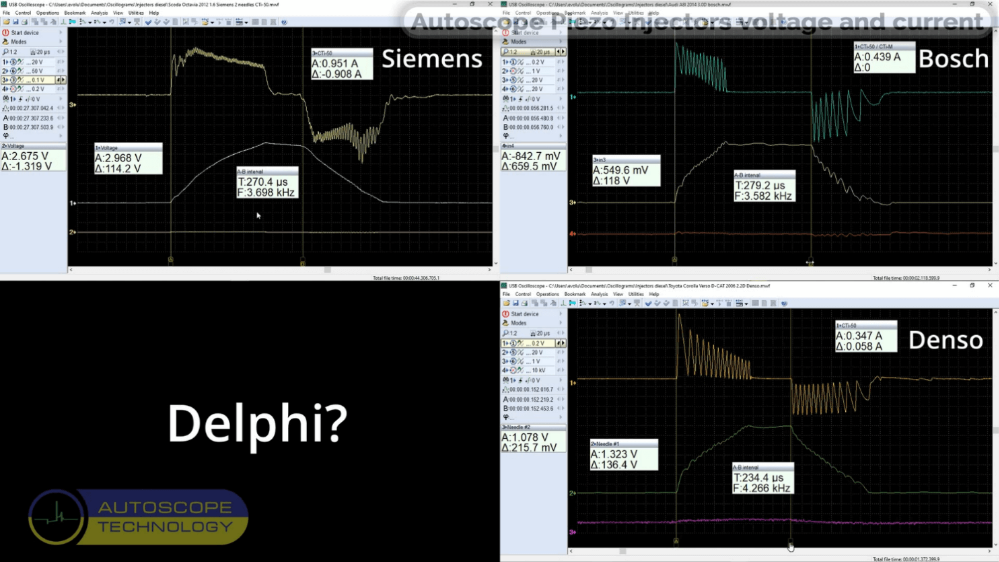Open the Utilities menu in Denso window
This screenshot has height=562, width=999.
click(x=632, y=293)
